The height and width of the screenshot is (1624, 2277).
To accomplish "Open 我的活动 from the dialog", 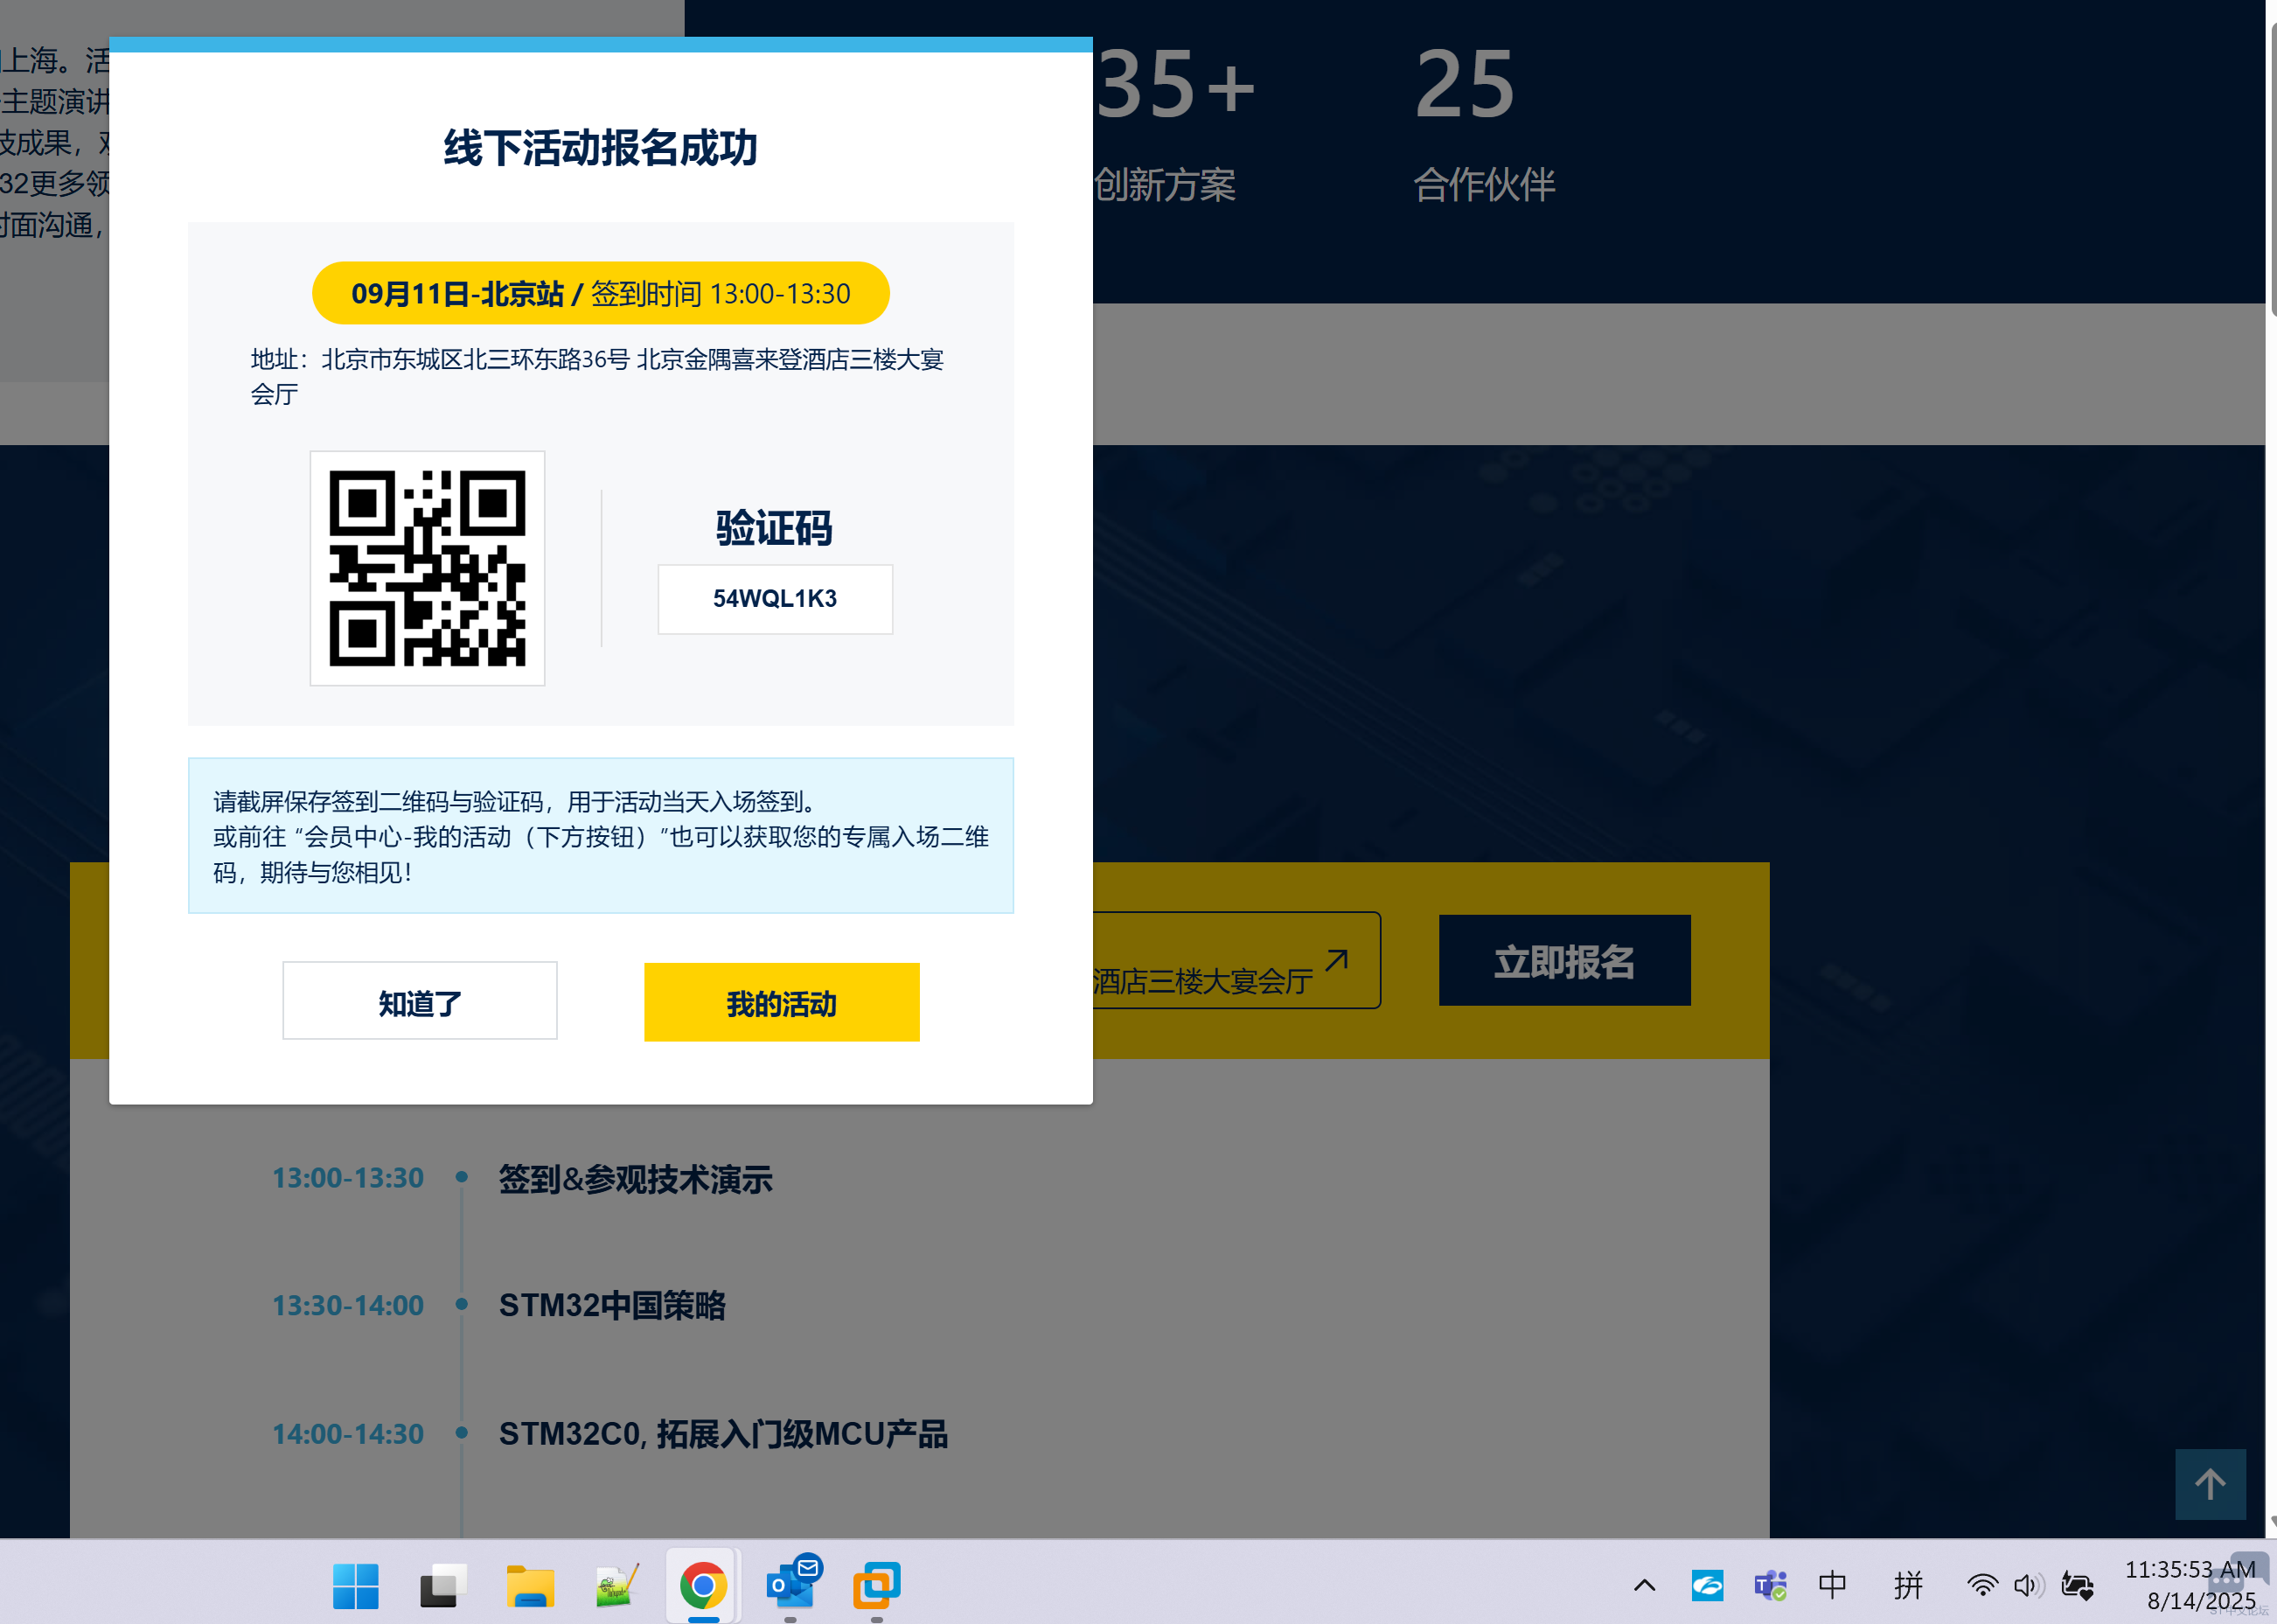I will pos(782,1002).
